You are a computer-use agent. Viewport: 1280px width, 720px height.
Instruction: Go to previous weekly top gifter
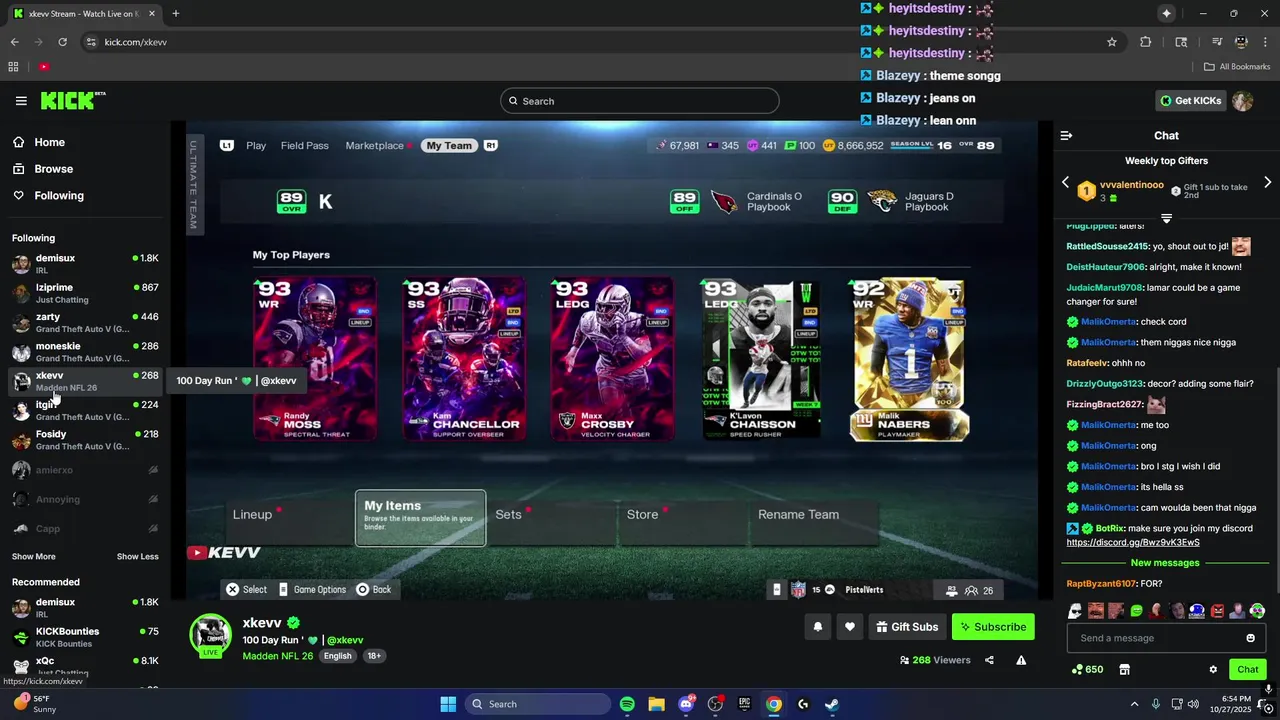click(1065, 183)
